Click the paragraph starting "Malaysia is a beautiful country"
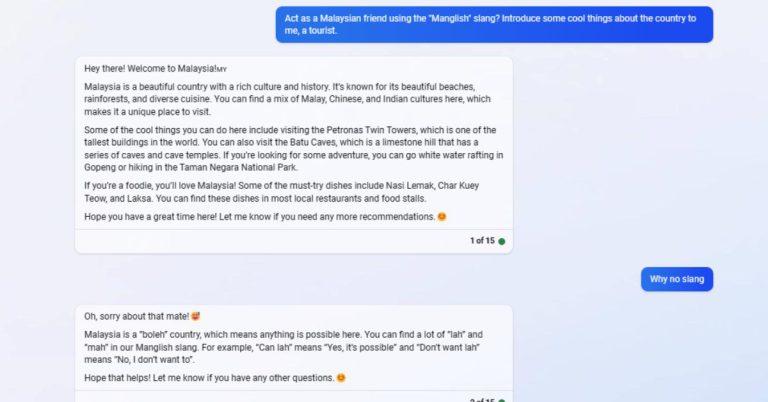The image size is (768, 402). tap(288, 99)
